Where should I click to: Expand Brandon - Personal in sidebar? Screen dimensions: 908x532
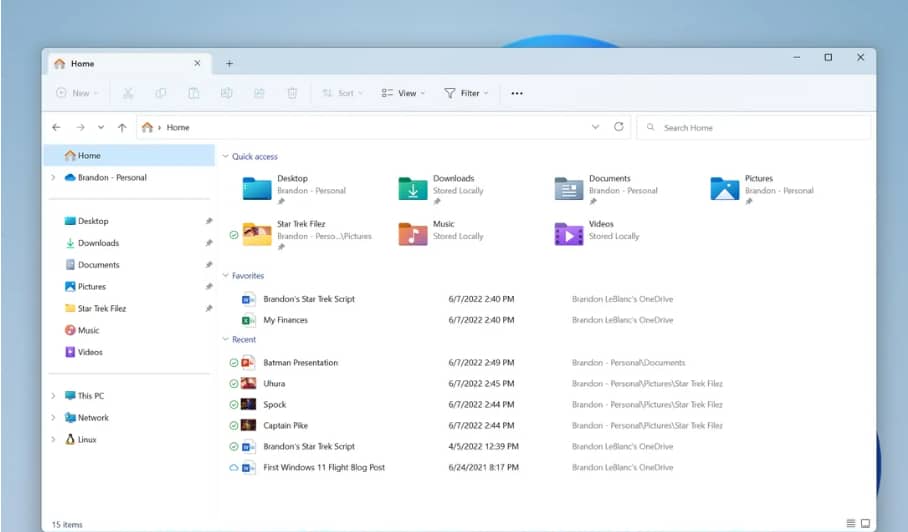click(53, 177)
